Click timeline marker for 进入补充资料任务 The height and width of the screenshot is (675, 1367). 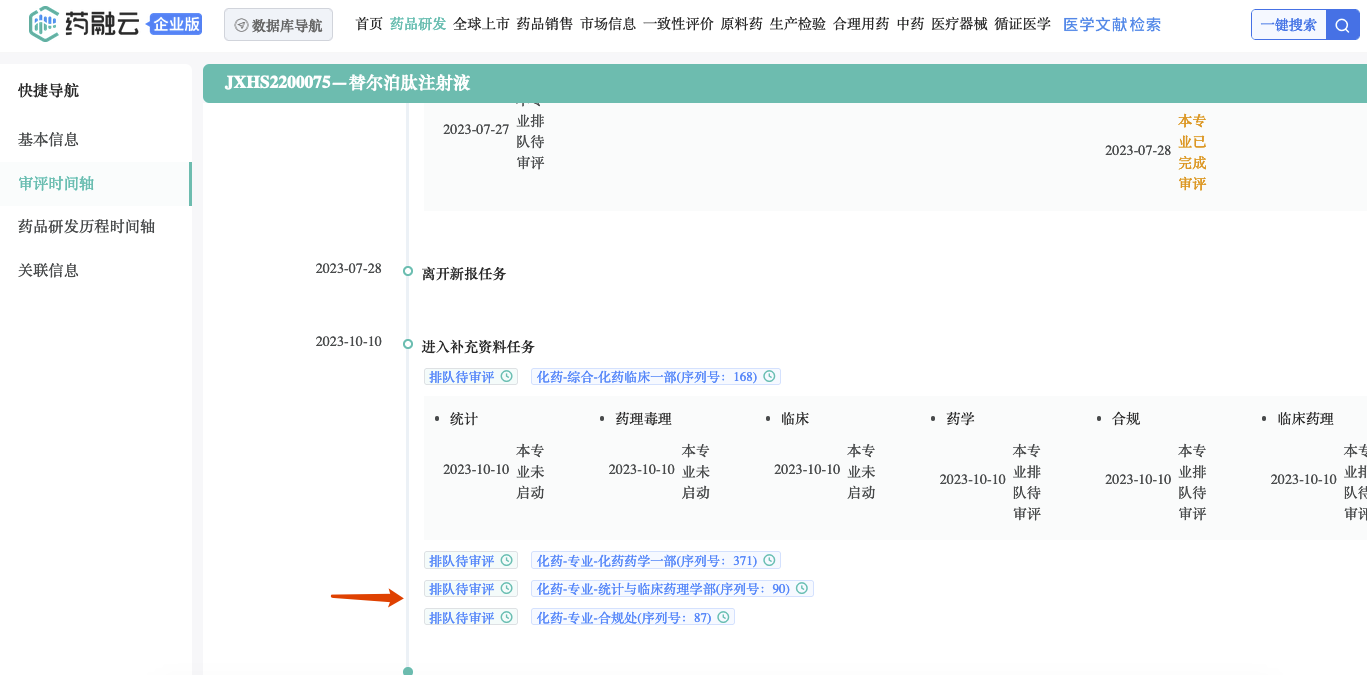tap(408, 344)
